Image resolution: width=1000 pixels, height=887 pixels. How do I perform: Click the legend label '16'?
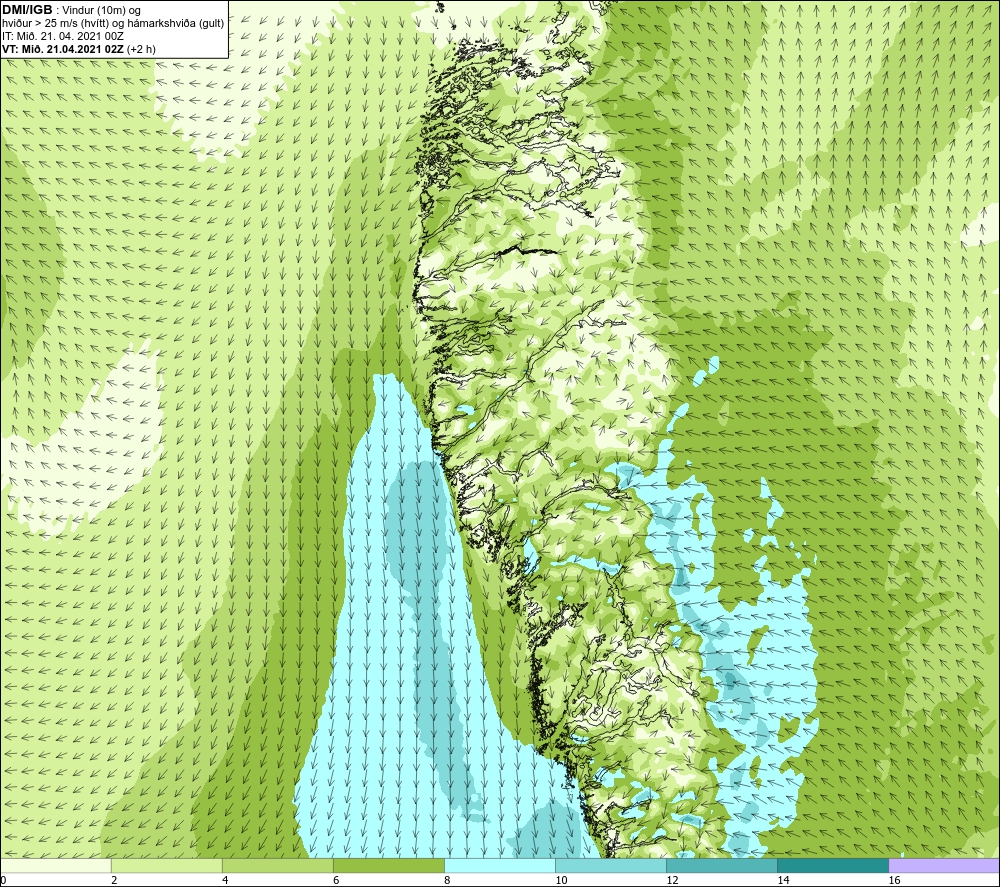click(x=894, y=880)
